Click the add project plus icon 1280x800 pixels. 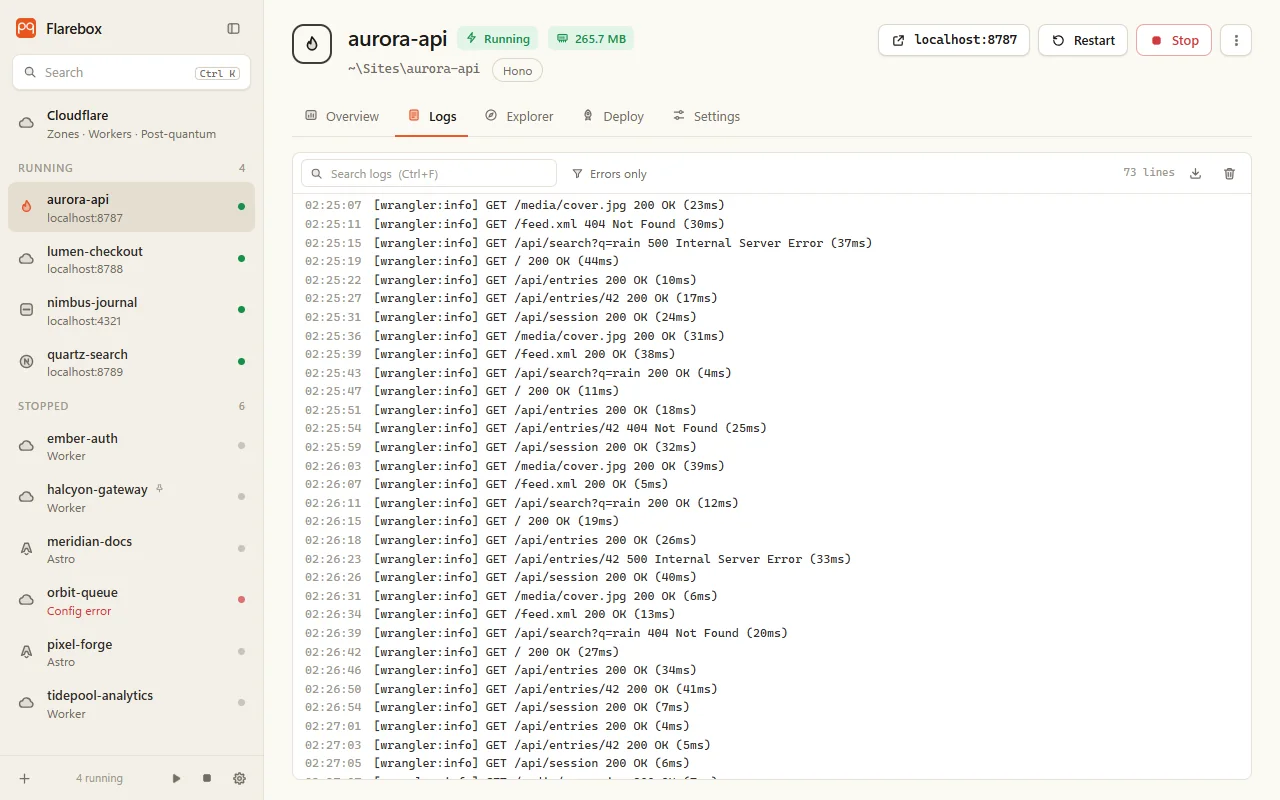tap(25, 778)
